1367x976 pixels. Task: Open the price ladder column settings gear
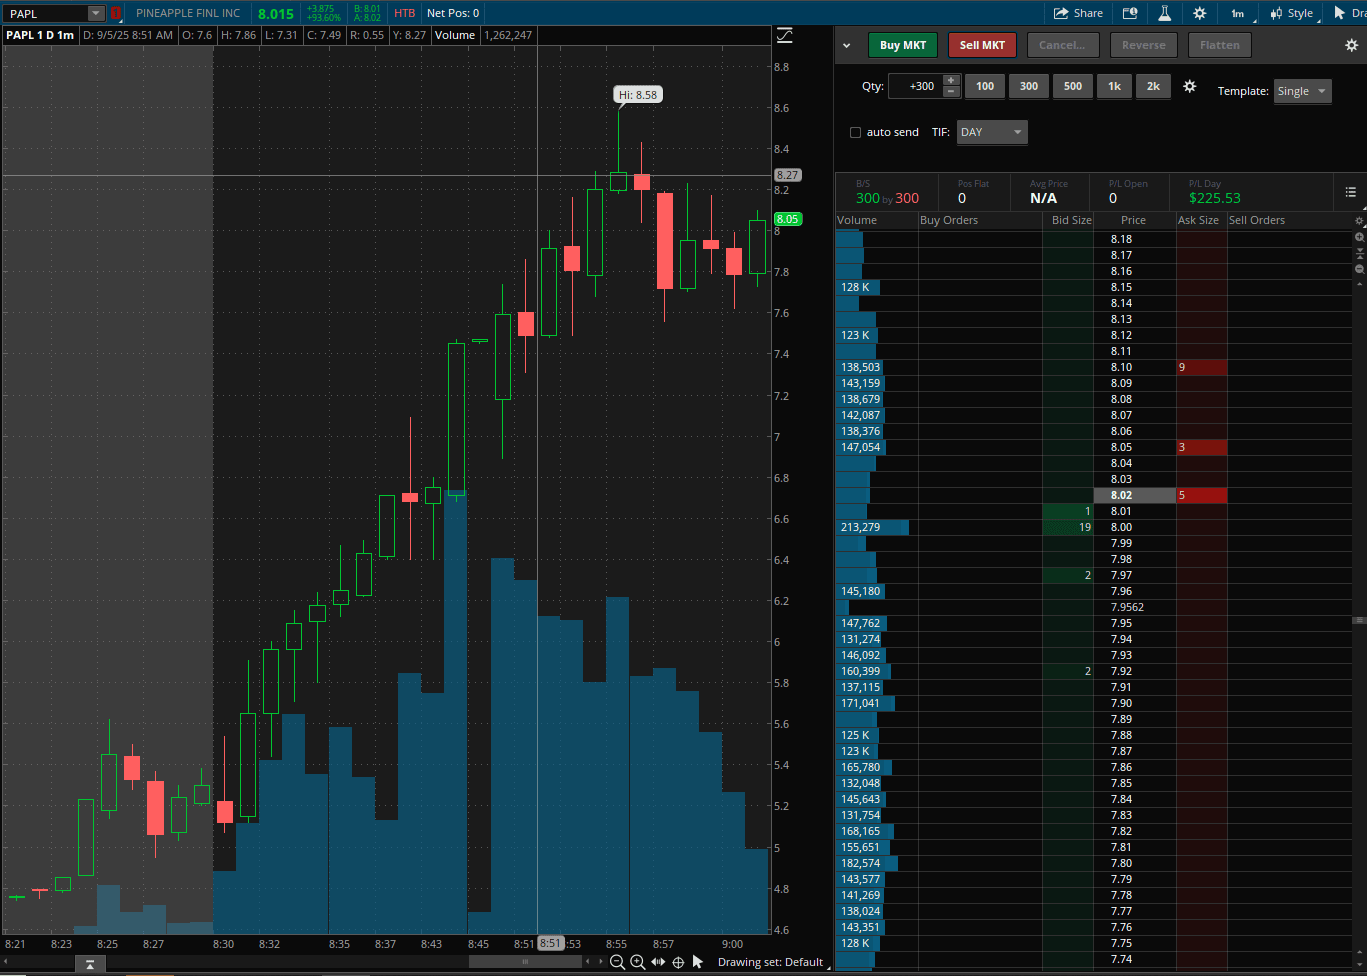coord(1359,221)
